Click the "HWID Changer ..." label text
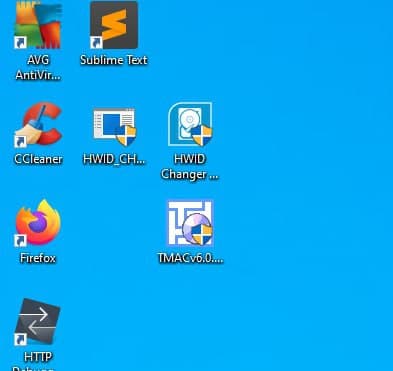 click(x=190, y=167)
